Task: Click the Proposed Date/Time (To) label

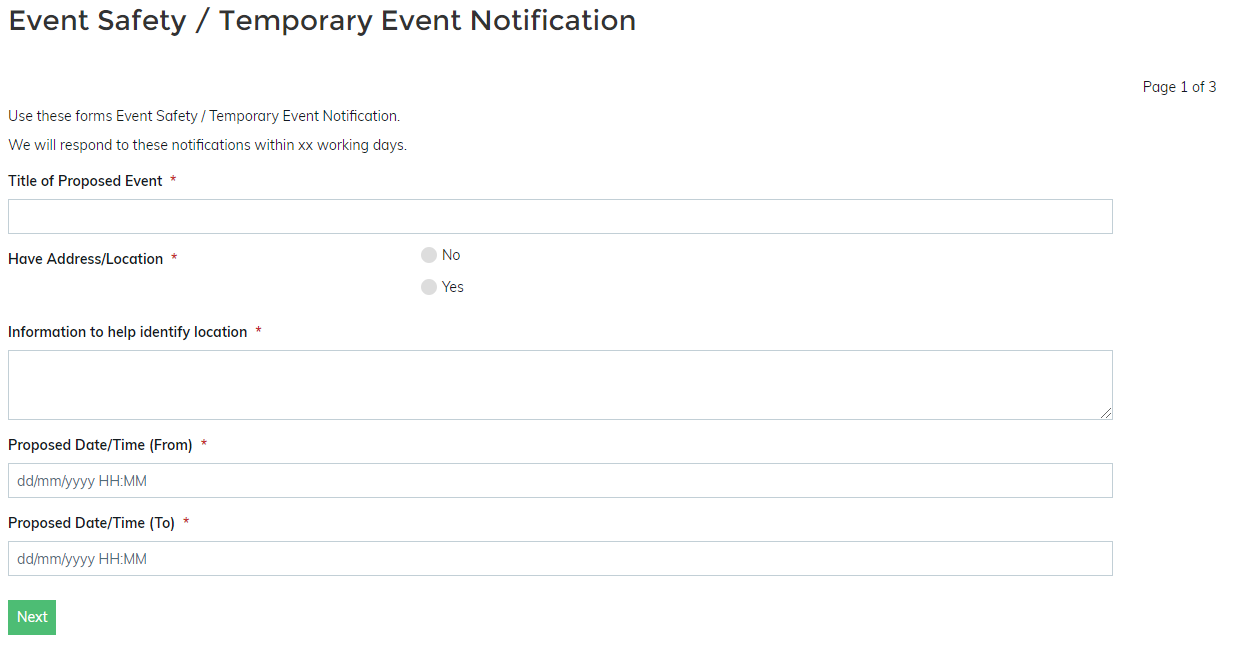Action: (x=91, y=523)
